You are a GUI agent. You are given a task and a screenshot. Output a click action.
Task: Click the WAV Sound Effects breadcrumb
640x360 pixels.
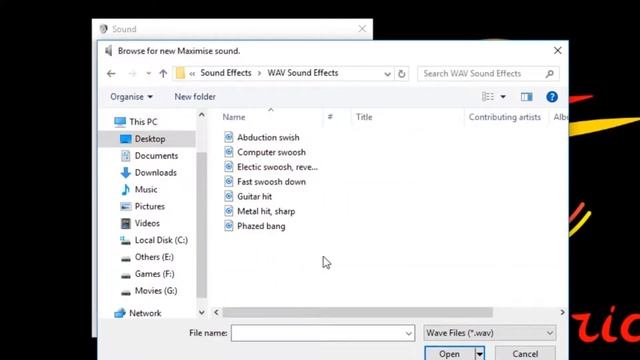(303, 73)
